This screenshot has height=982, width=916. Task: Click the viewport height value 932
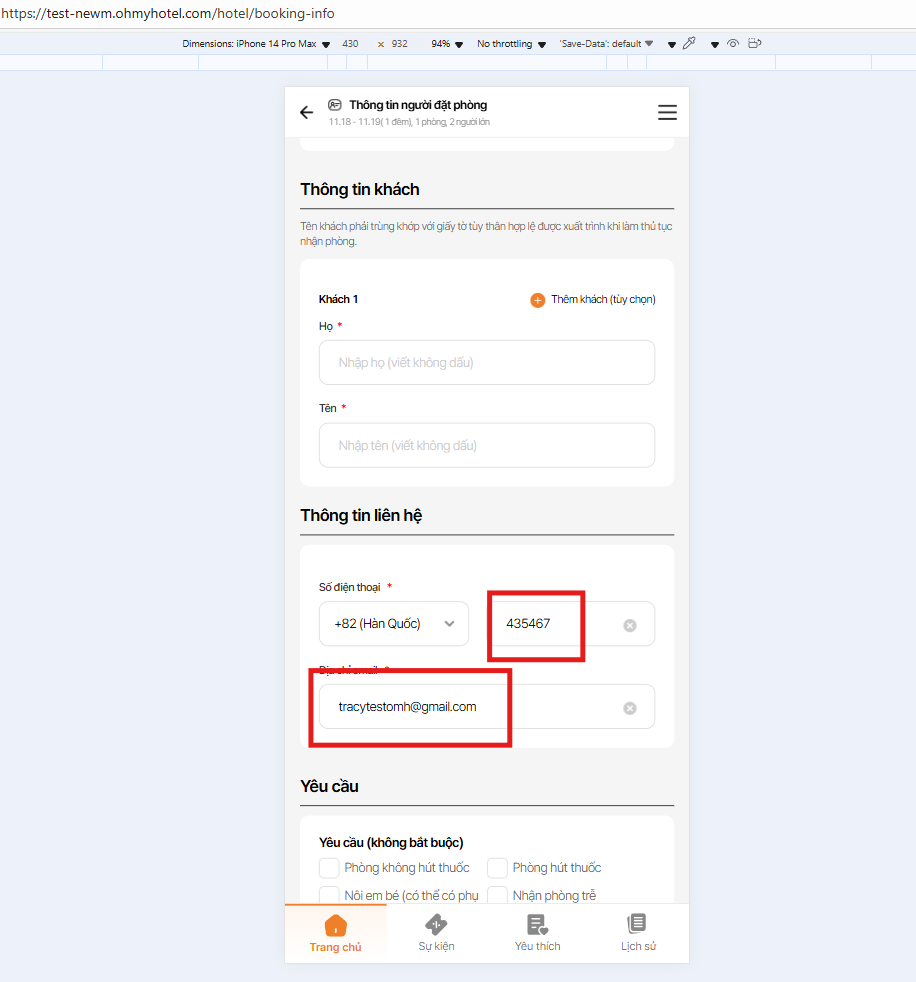coord(399,44)
